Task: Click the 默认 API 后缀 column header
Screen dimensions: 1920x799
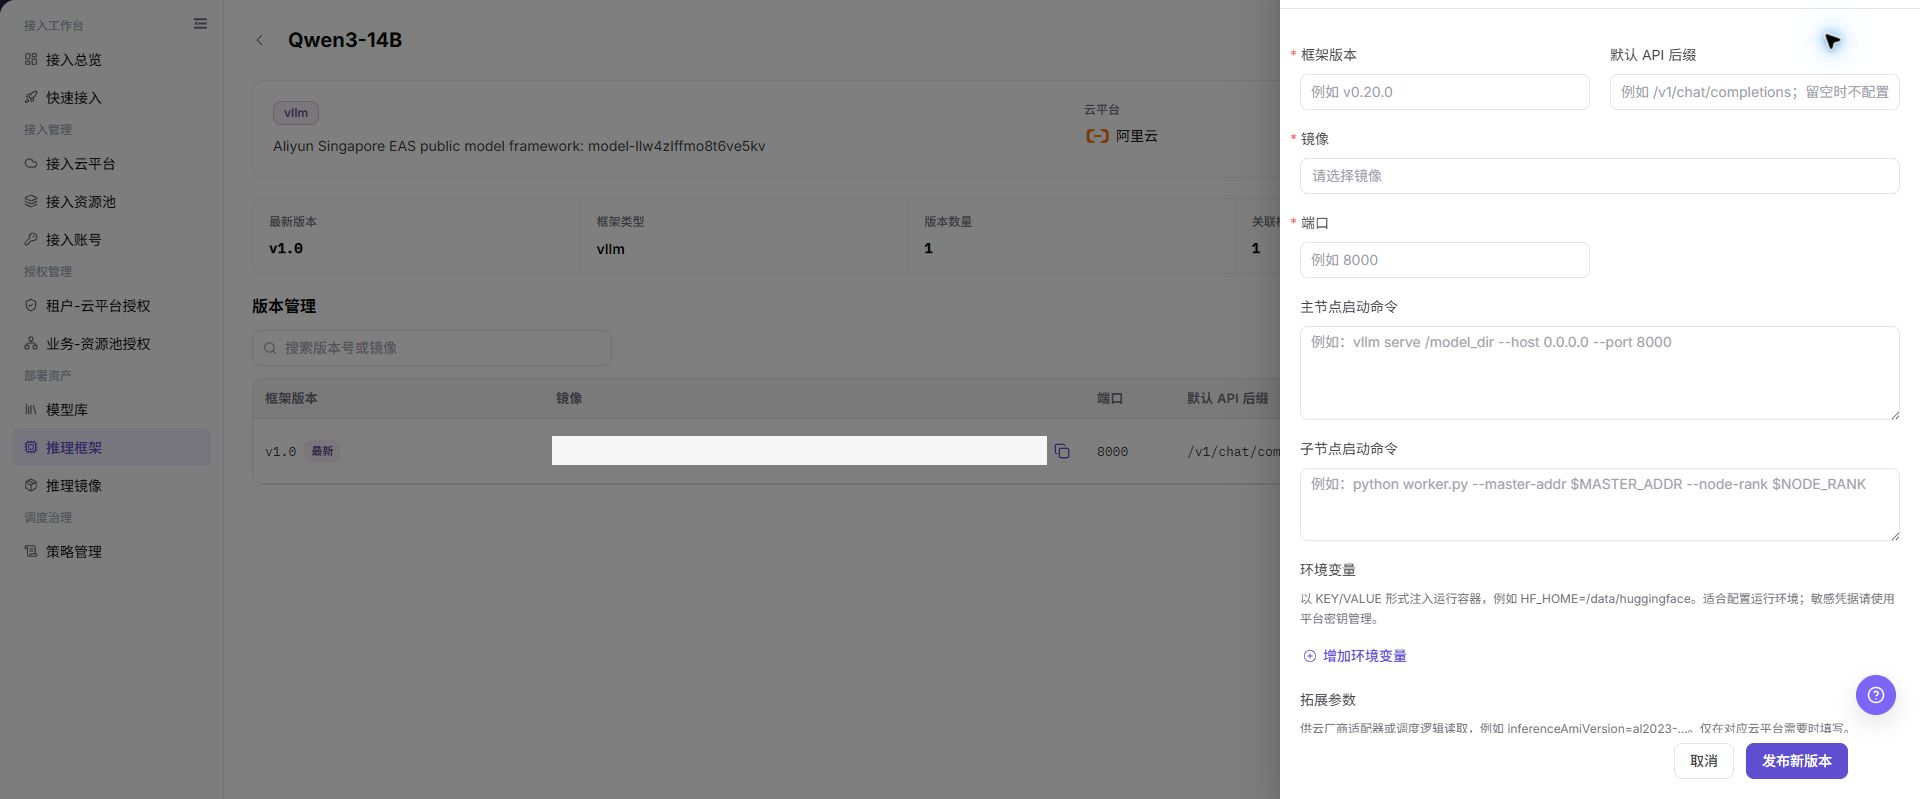Action: pyautogui.click(x=1228, y=398)
